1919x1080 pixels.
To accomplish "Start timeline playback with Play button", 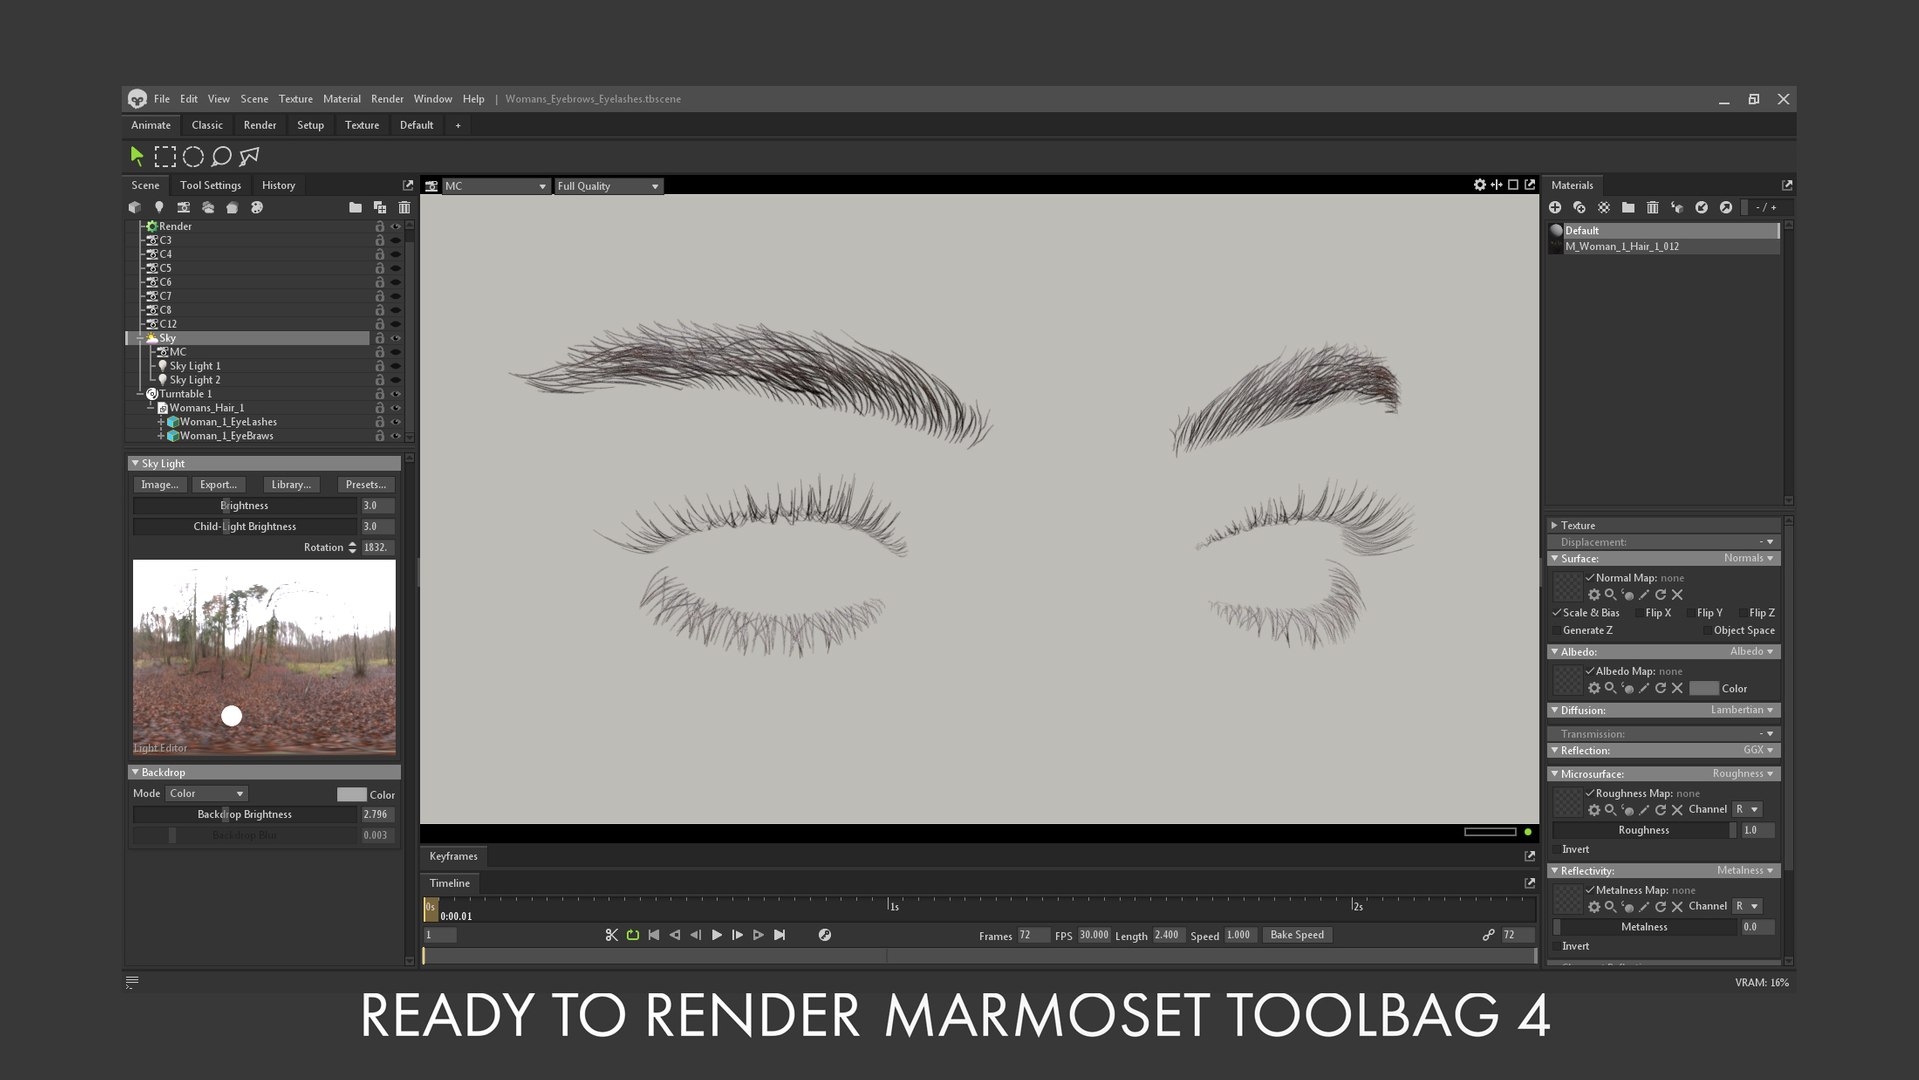I will coord(716,935).
